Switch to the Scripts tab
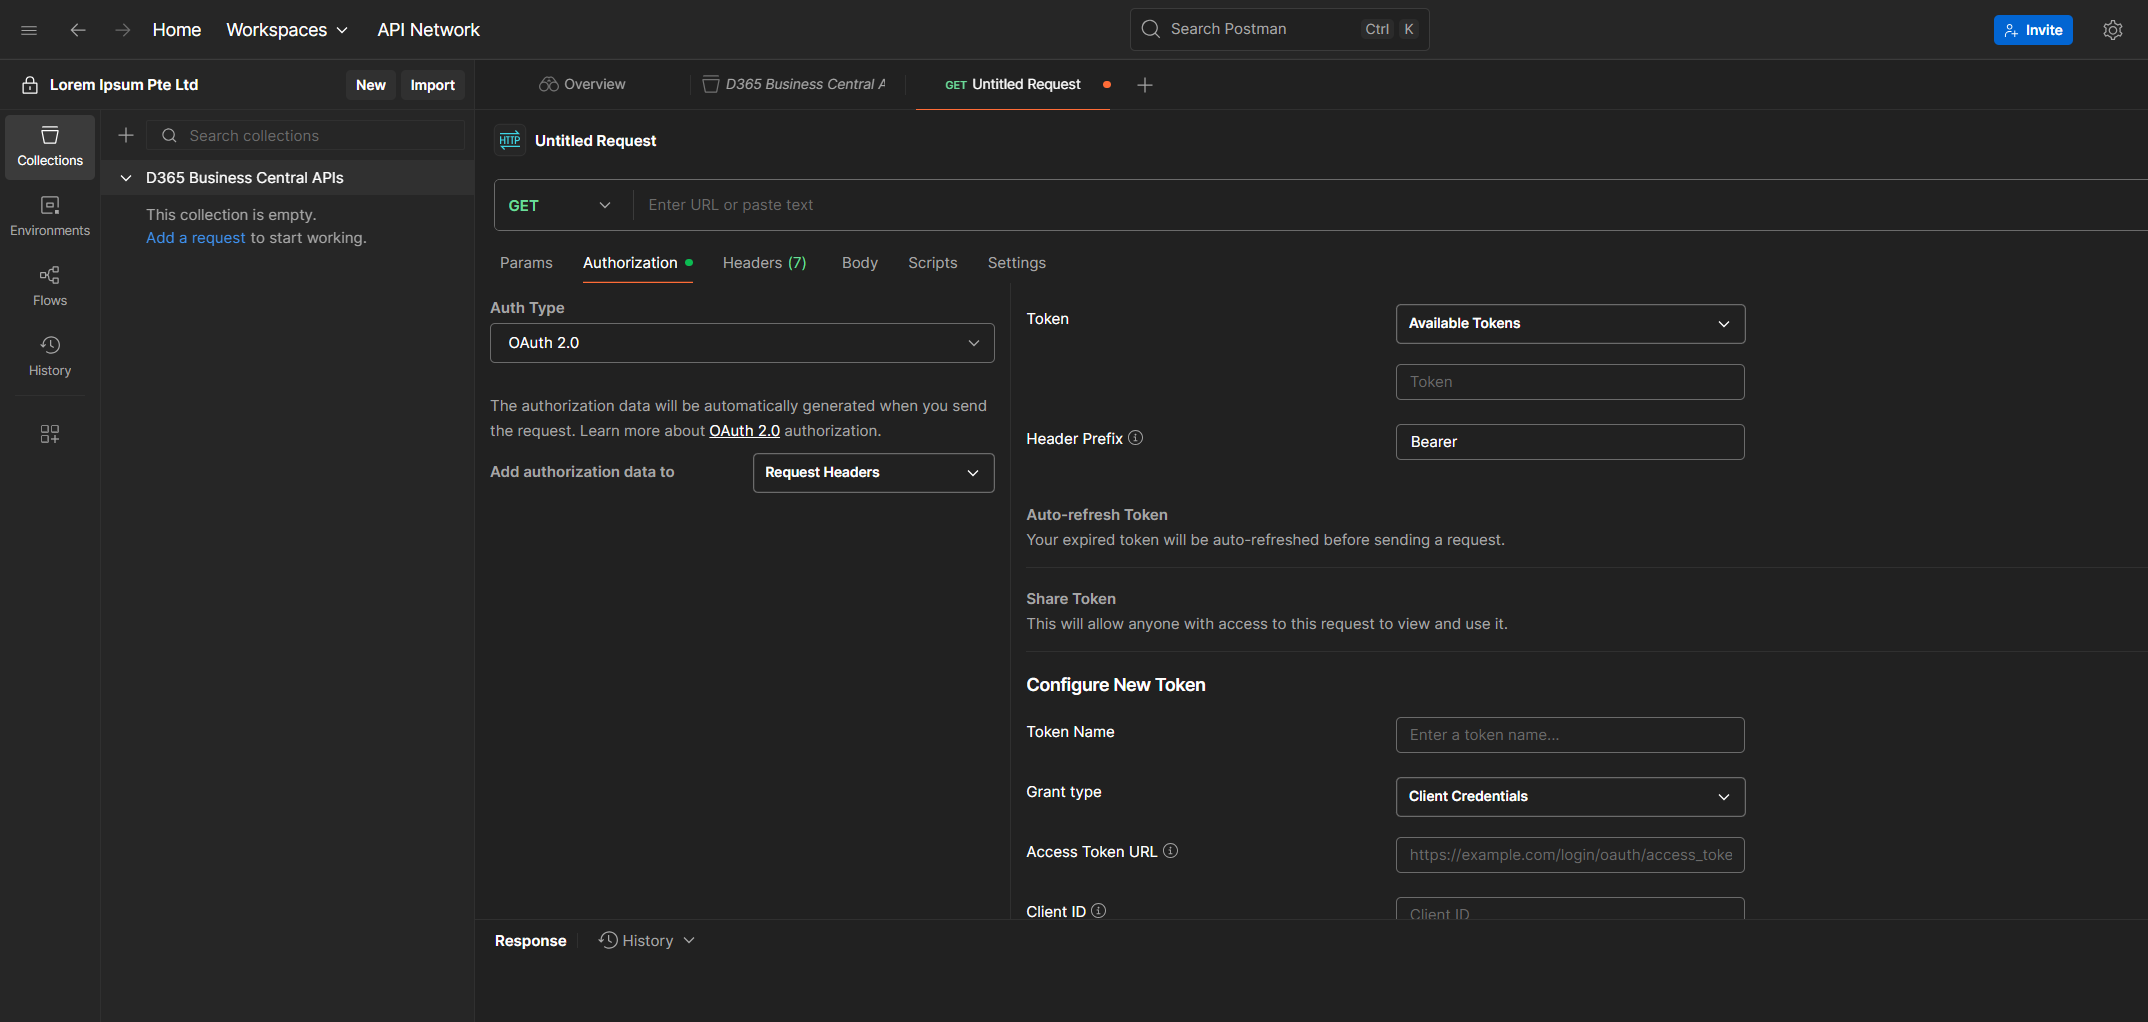This screenshot has height=1022, width=2148. tap(933, 263)
